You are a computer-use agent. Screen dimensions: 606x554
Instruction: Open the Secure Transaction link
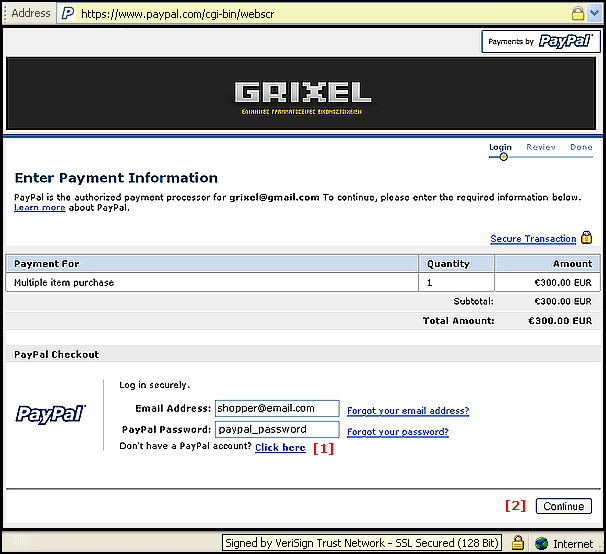[533, 239]
